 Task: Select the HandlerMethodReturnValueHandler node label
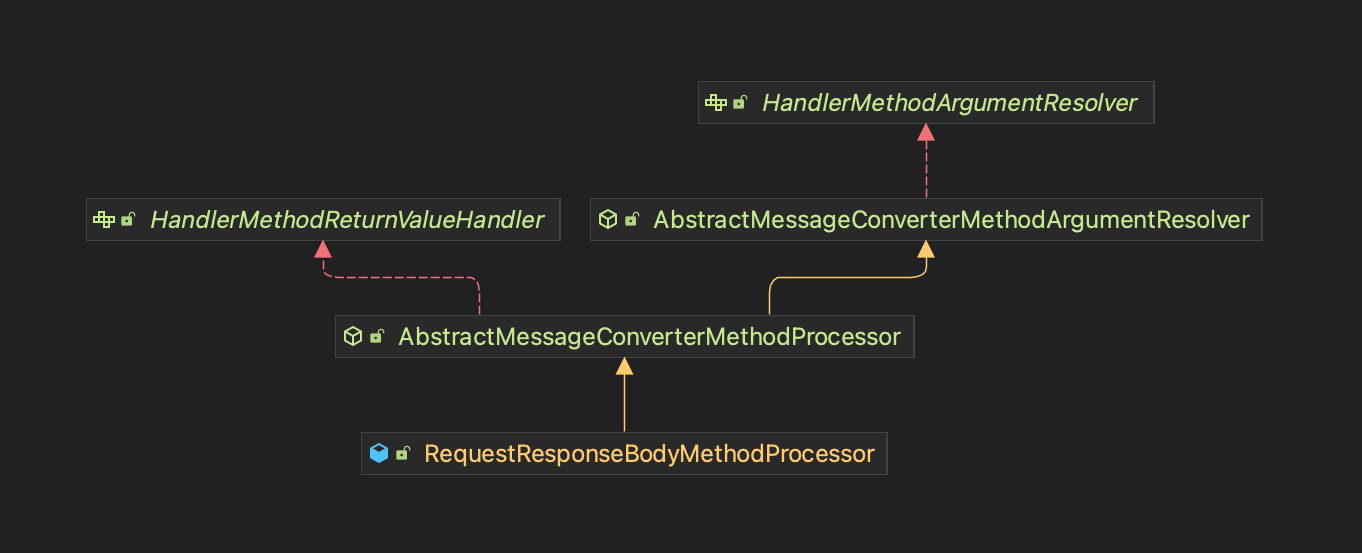(347, 220)
